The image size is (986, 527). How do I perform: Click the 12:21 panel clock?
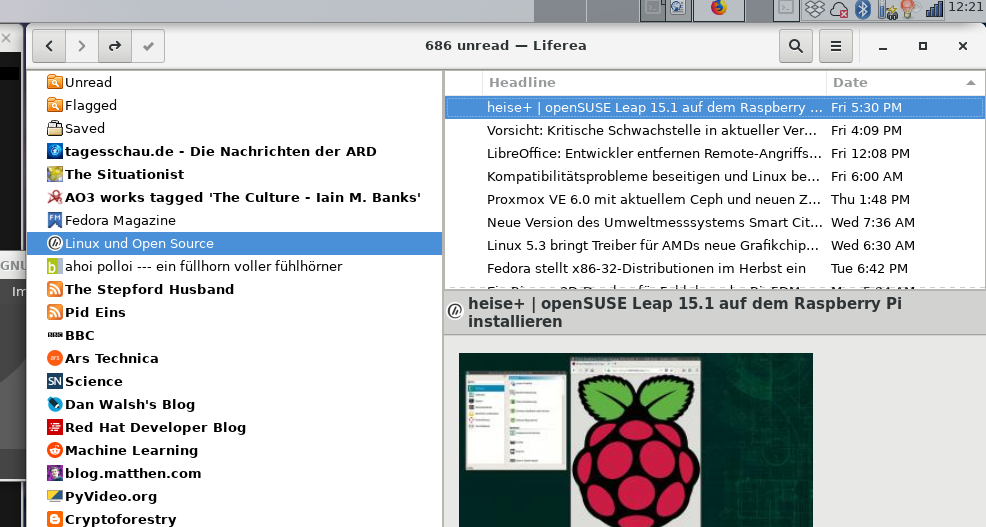coord(966,7)
